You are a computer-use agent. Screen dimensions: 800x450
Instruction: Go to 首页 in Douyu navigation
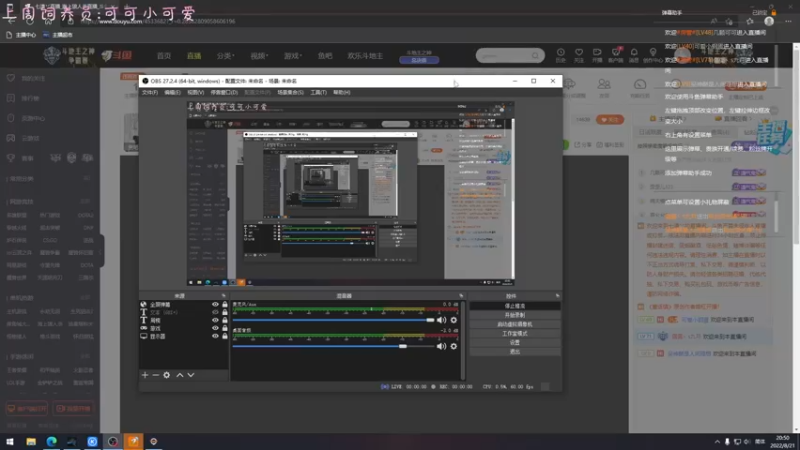pos(164,56)
